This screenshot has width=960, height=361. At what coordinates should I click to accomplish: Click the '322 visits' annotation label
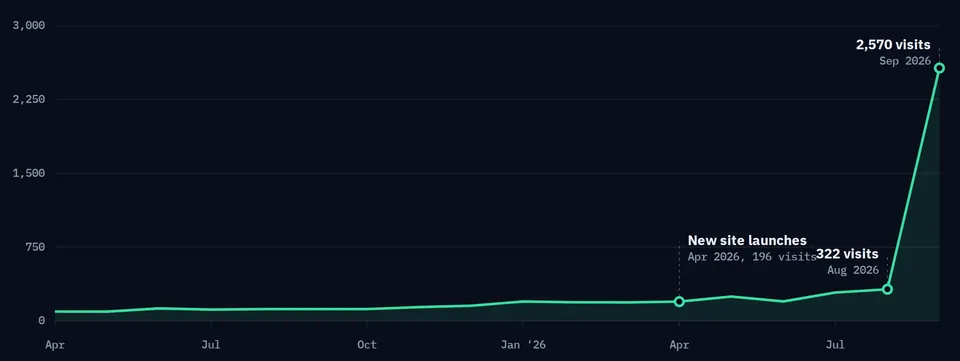847,254
